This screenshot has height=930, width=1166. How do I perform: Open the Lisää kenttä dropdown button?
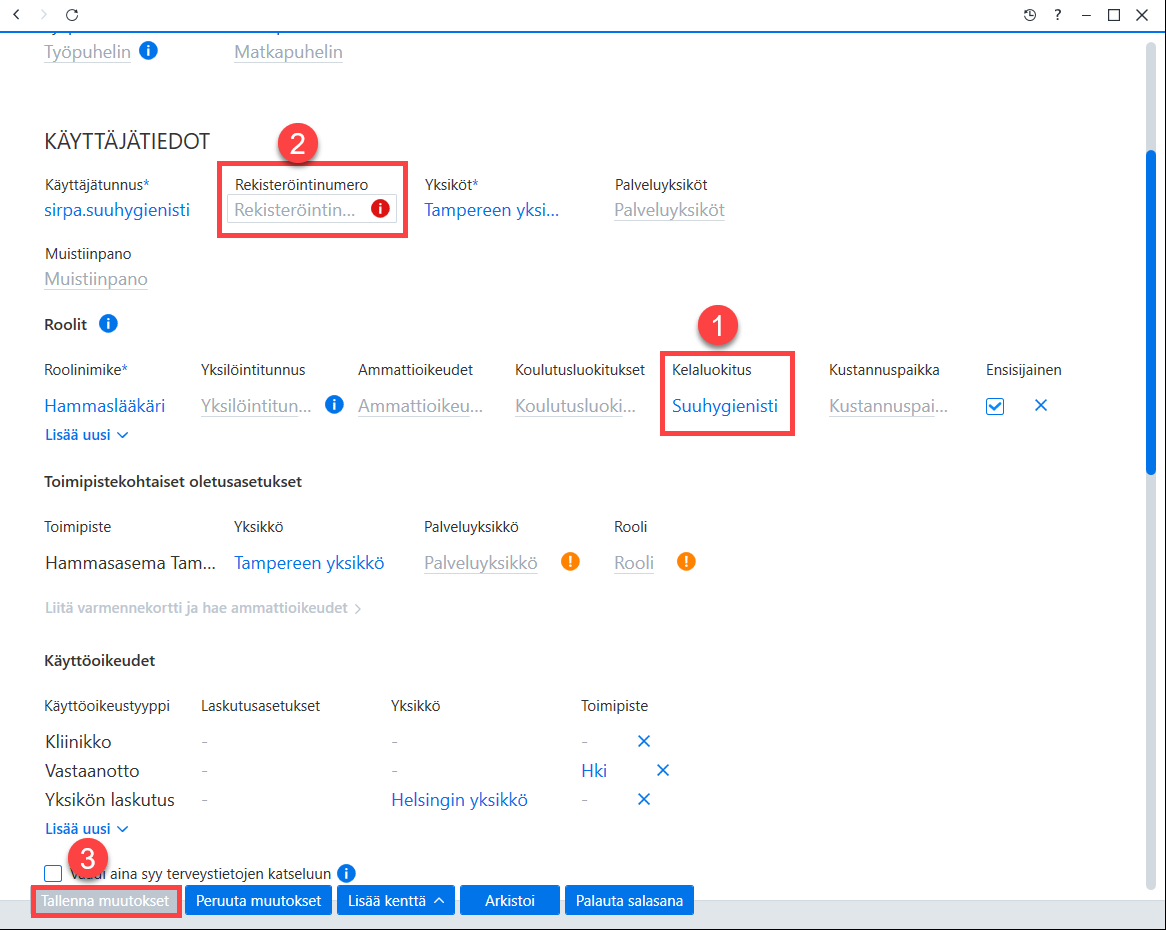(x=396, y=900)
